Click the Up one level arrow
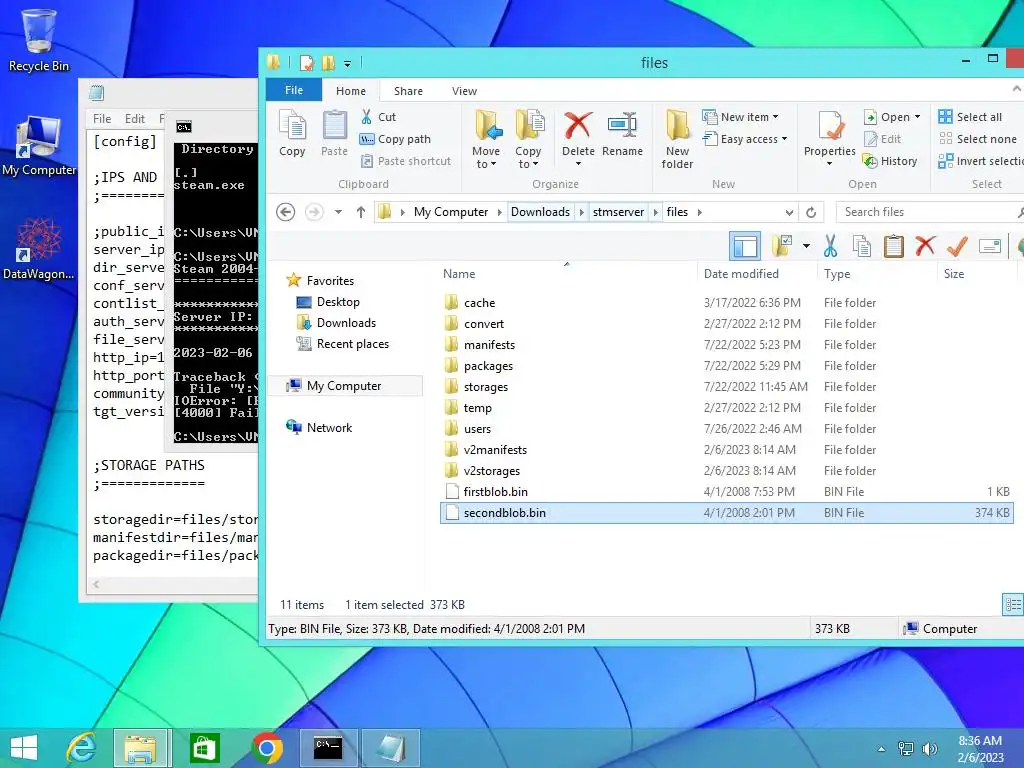The height and width of the screenshot is (768, 1024). click(x=360, y=212)
